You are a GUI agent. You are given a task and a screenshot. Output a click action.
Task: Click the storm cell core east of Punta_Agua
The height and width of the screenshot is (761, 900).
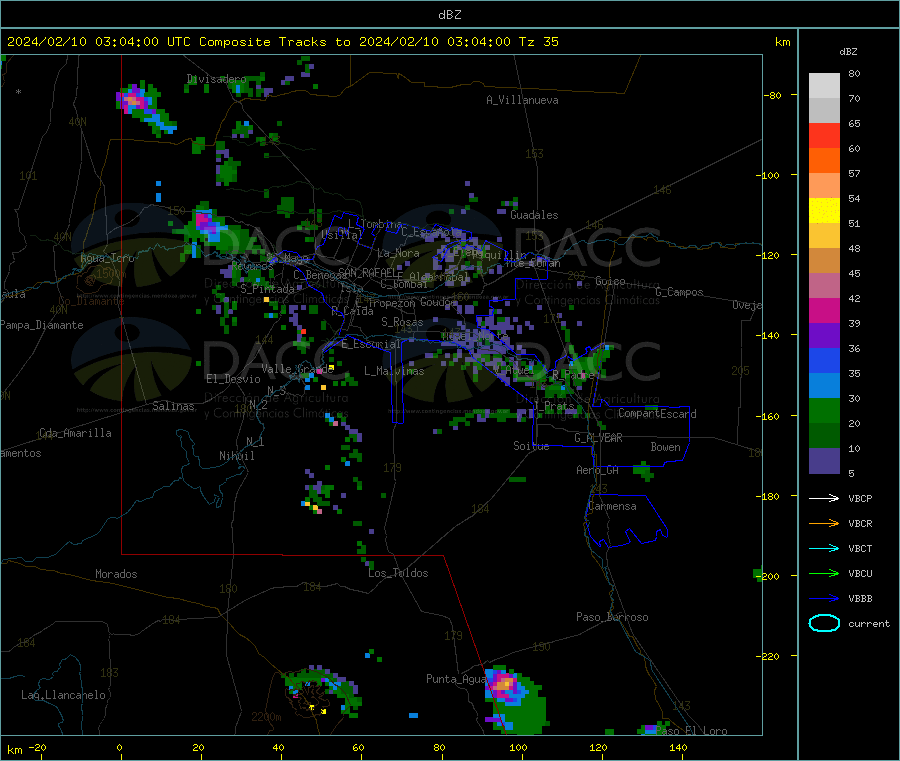[x=505, y=685]
